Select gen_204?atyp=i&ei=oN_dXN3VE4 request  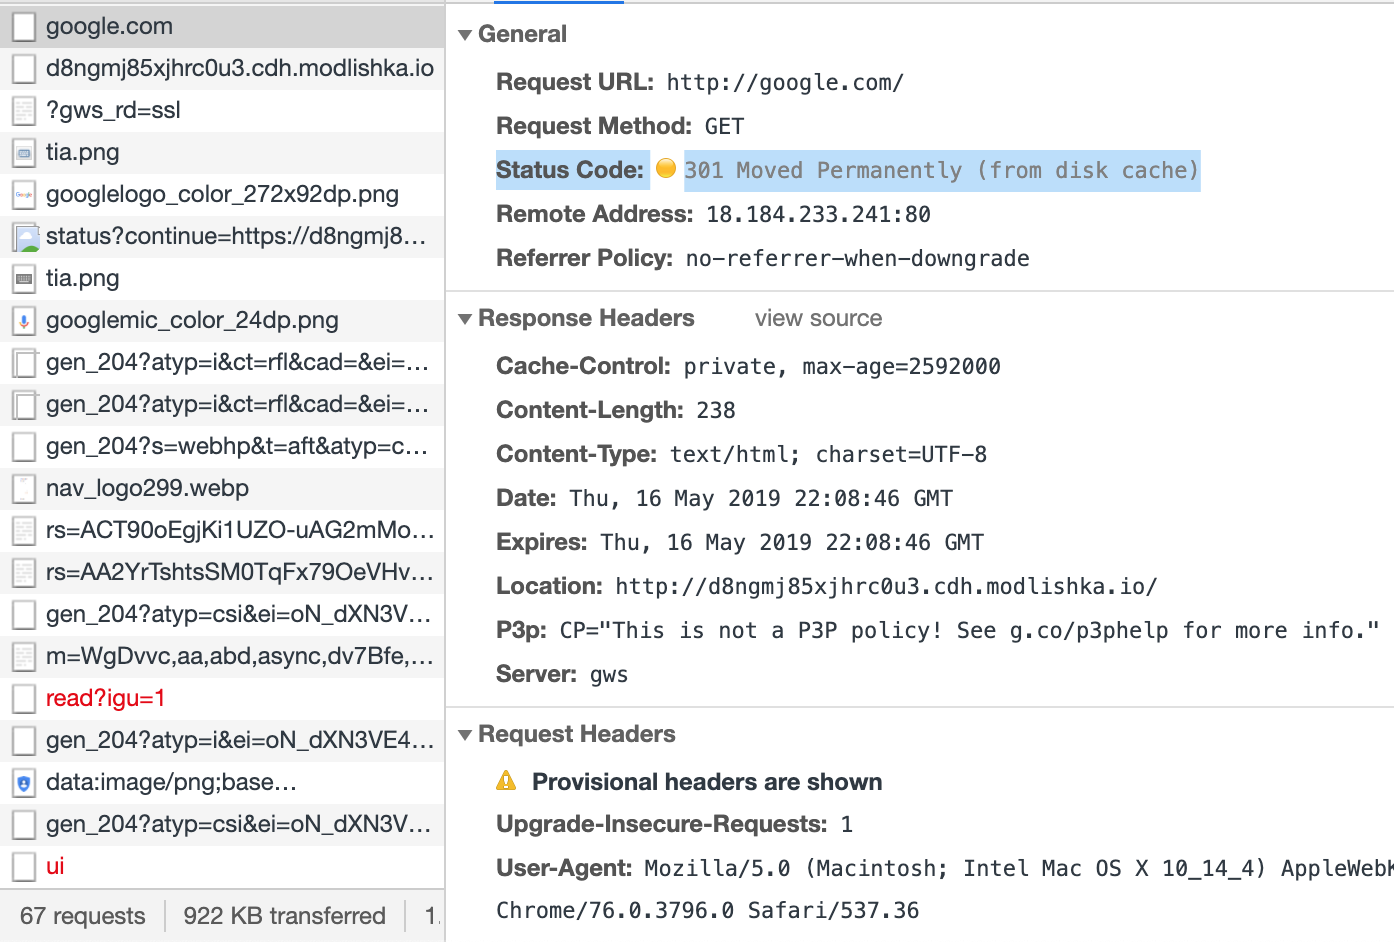(x=222, y=740)
